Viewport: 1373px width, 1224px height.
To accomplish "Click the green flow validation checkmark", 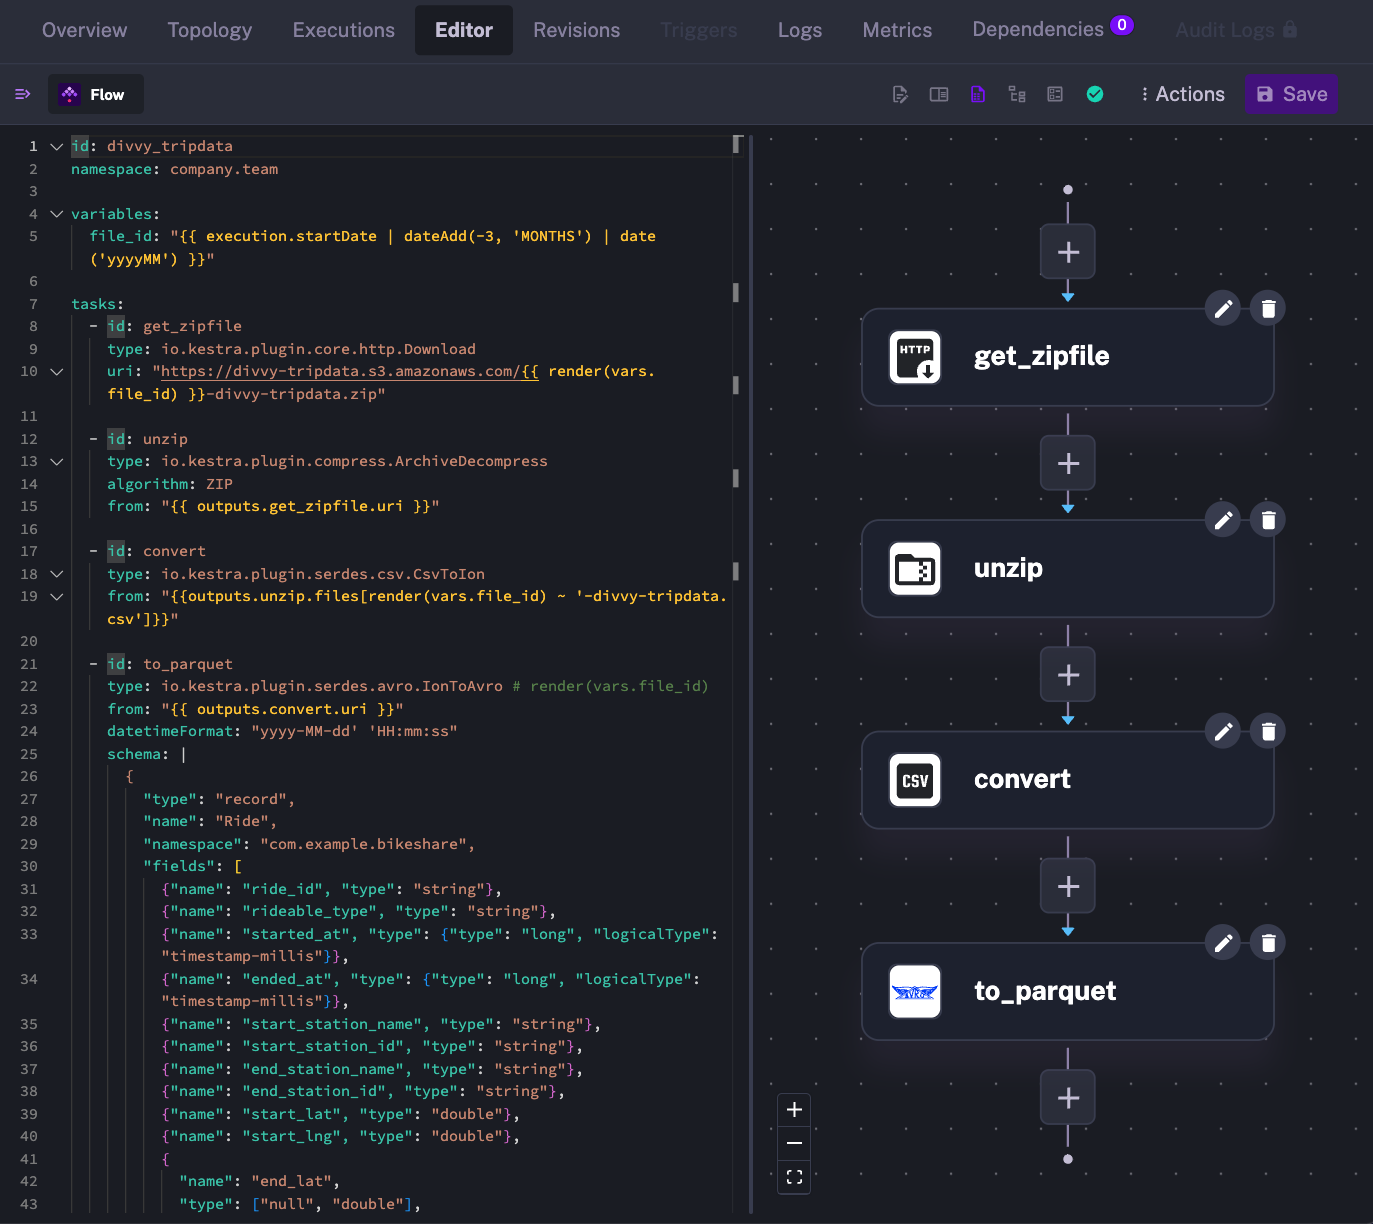I will coord(1095,94).
